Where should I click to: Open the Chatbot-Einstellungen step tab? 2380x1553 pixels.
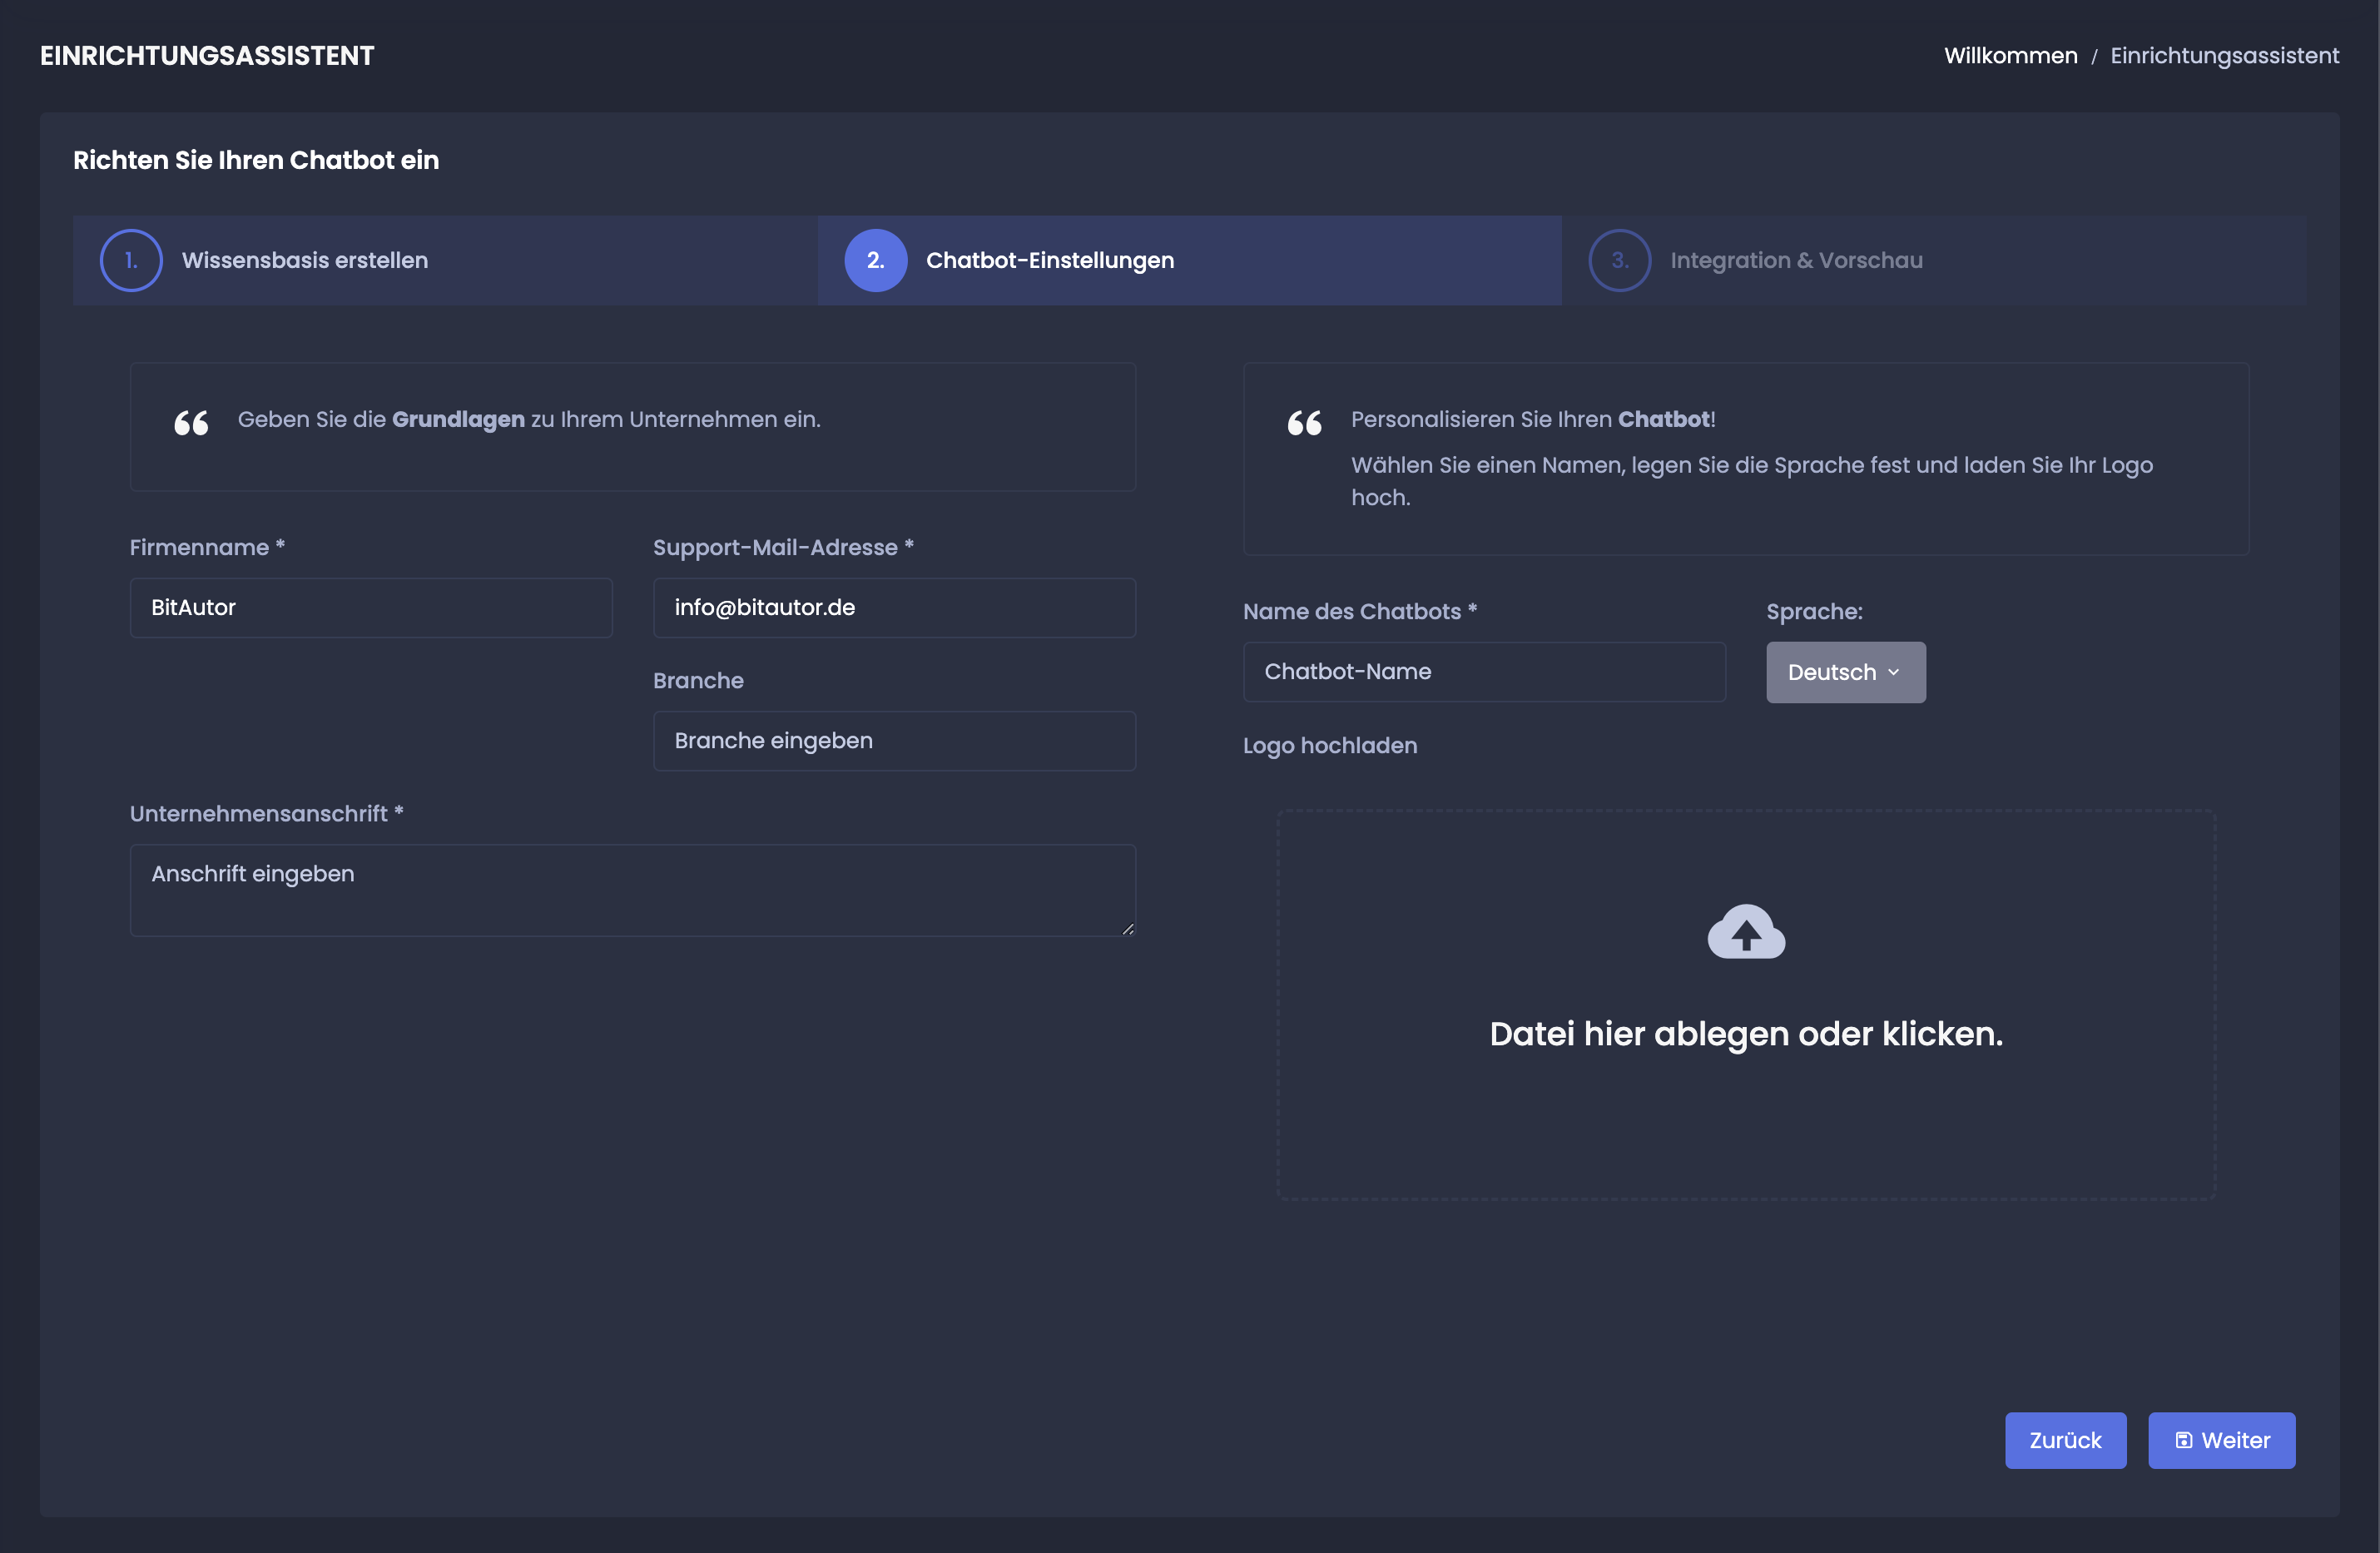coord(1050,260)
